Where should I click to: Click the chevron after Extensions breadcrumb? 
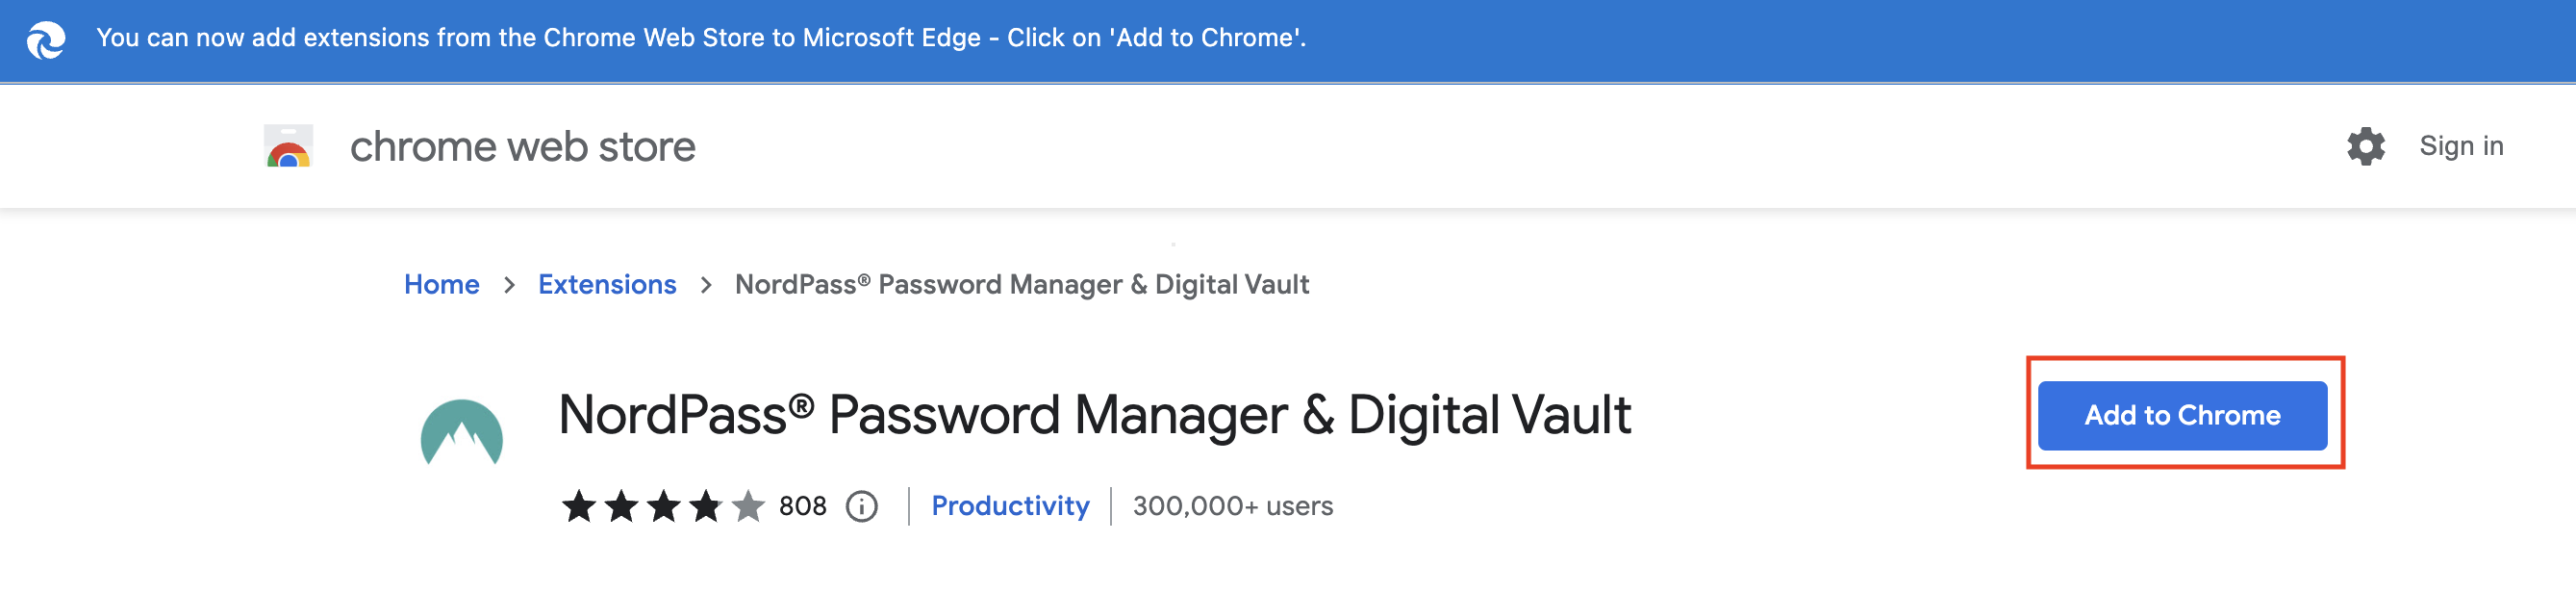coord(706,285)
